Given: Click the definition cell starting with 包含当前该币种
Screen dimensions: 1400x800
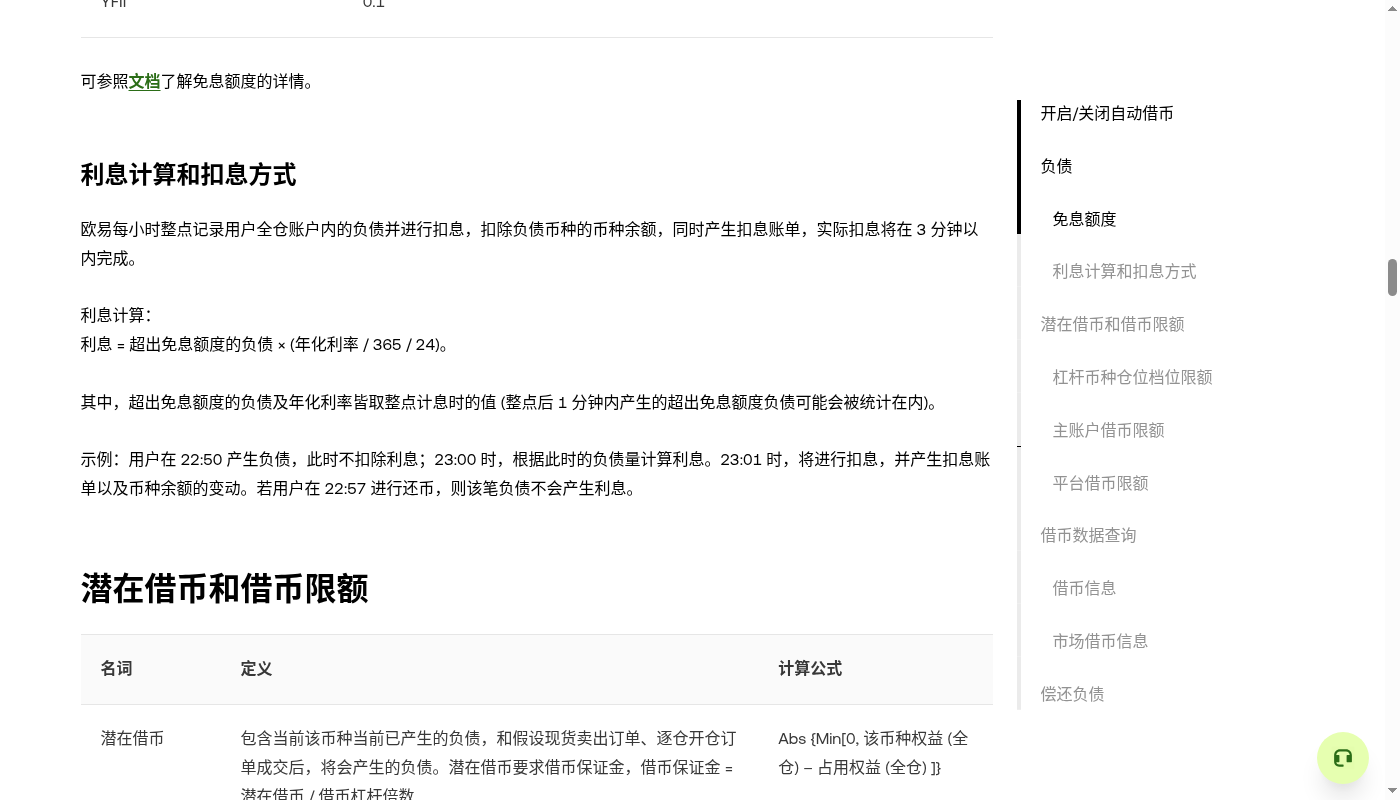Looking at the screenshot, I should pos(488,766).
